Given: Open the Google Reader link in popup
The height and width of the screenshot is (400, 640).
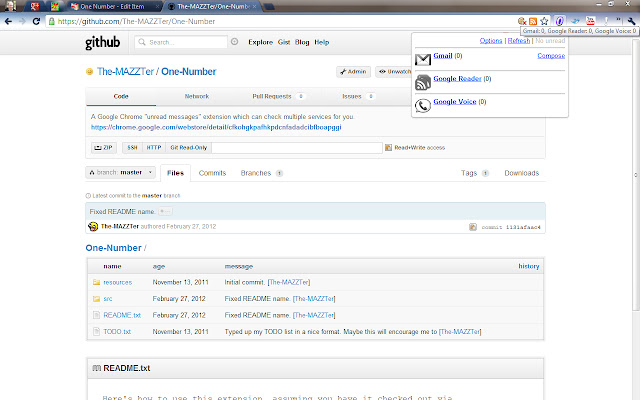Looking at the screenshot, I should pyautogui.click(x=458, y=78).
